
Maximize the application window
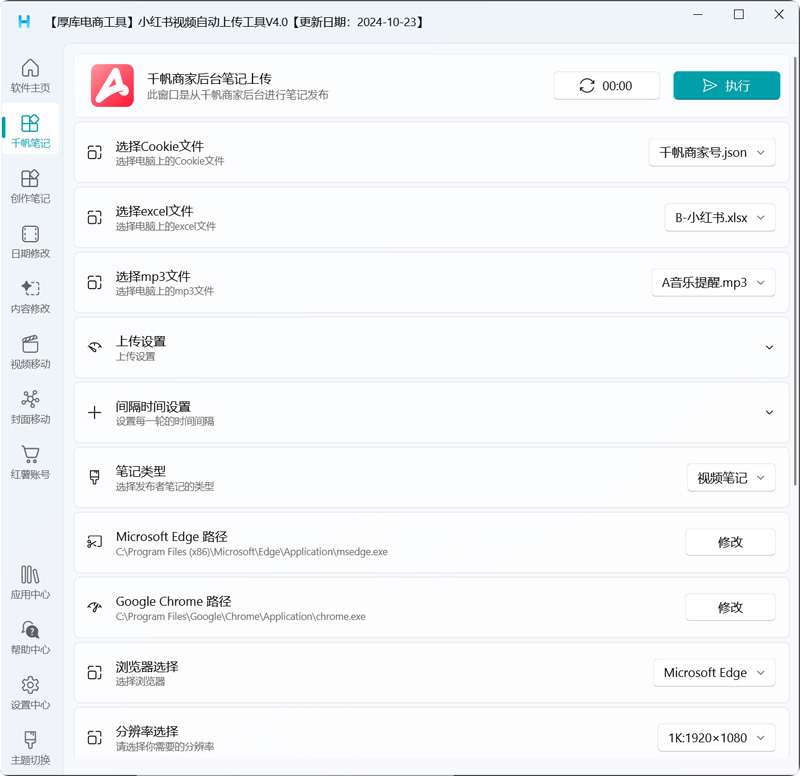[738, 14]
